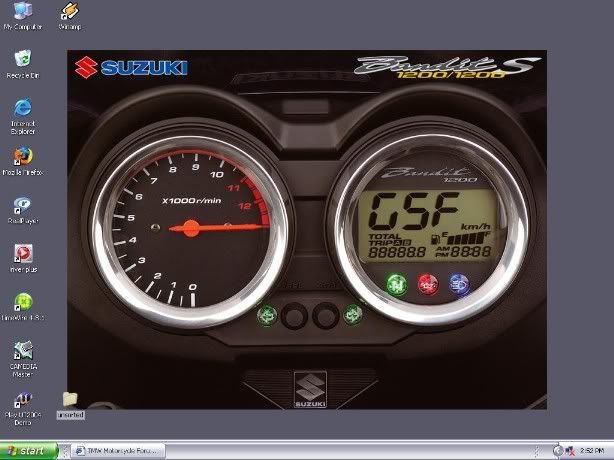Screen dimensions: 614x460
Task: Click the 2:52 PM taskbar clock
Action: point(592,451)
